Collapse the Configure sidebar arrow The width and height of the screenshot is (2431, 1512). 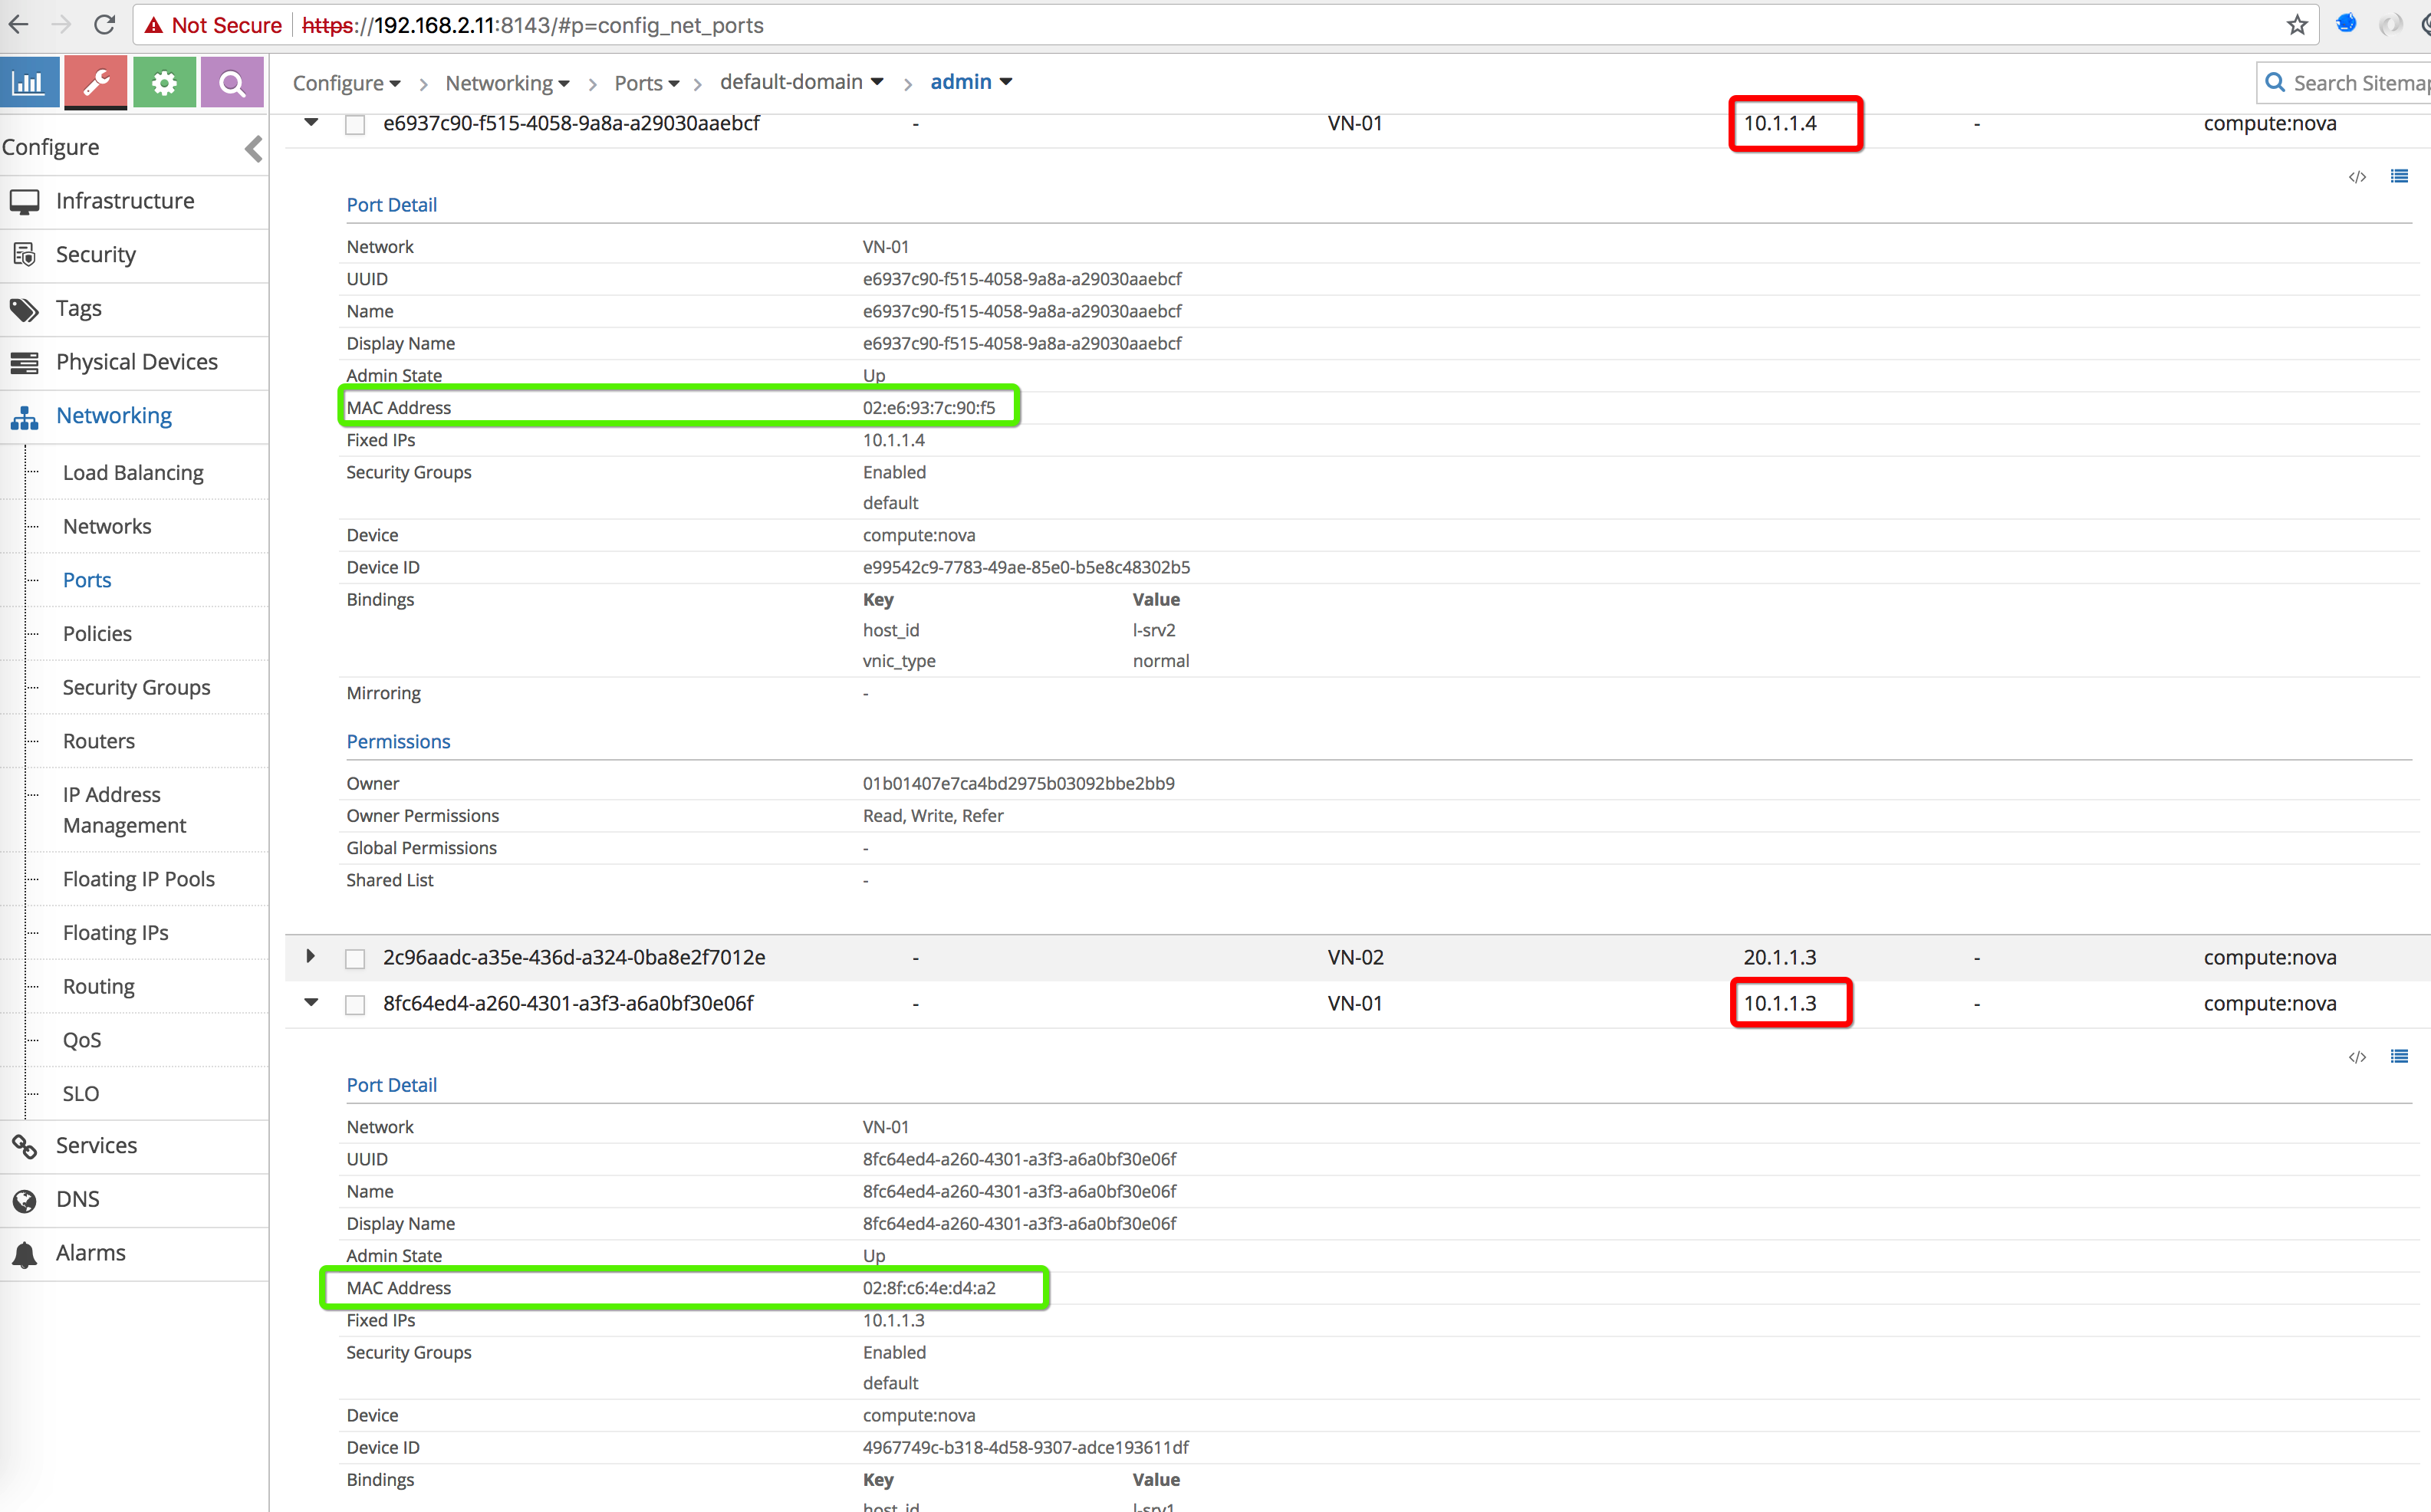click(x=253, y=149)
